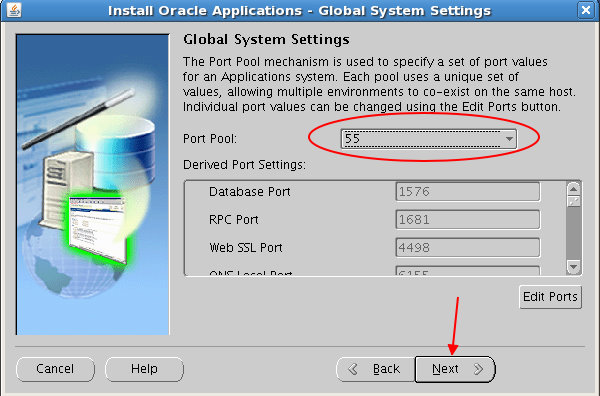This screenshot has width=600, height=396.
Task: Click the Port Pool label
Action: coord(210,139)
